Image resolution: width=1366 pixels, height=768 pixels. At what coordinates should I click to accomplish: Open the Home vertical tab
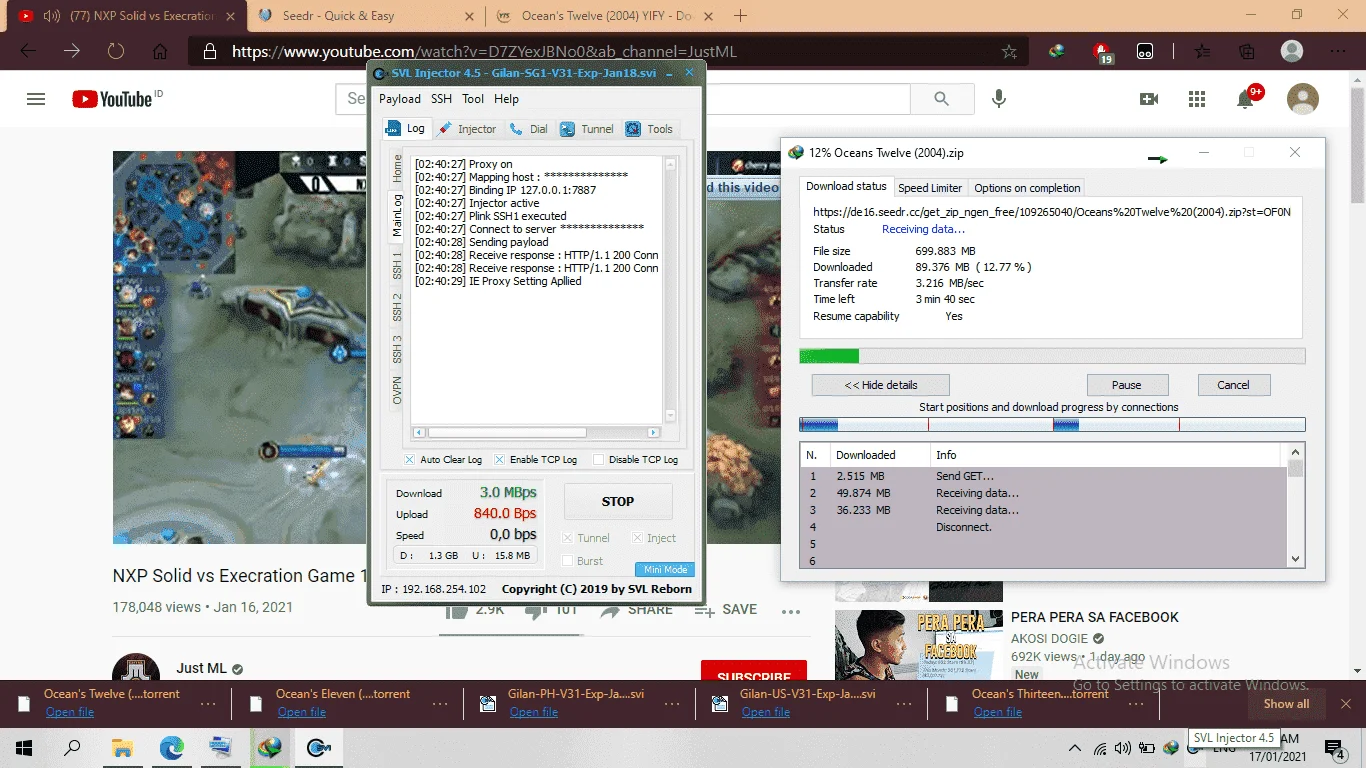point(397,167)
